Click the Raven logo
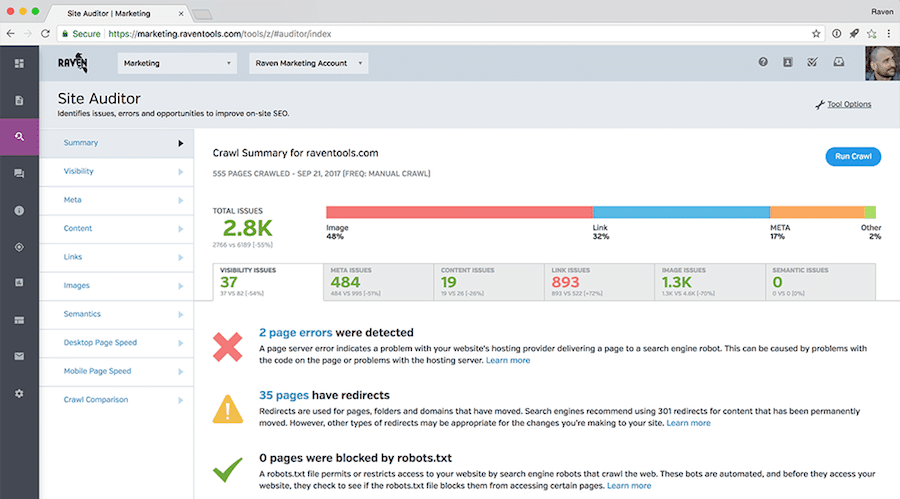This screenshot has width=900, height=499. click(x=73, y=63)
